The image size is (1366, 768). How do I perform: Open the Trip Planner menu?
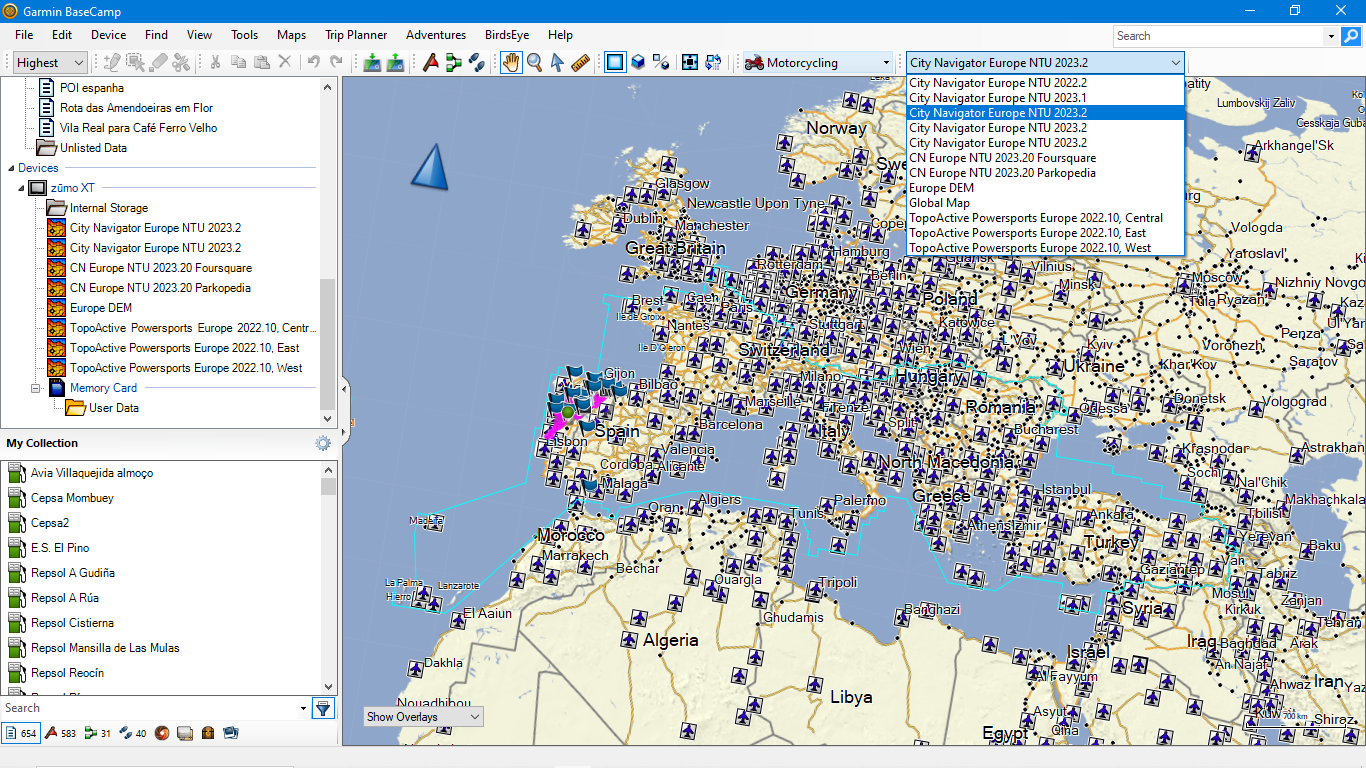coord(356,35)
